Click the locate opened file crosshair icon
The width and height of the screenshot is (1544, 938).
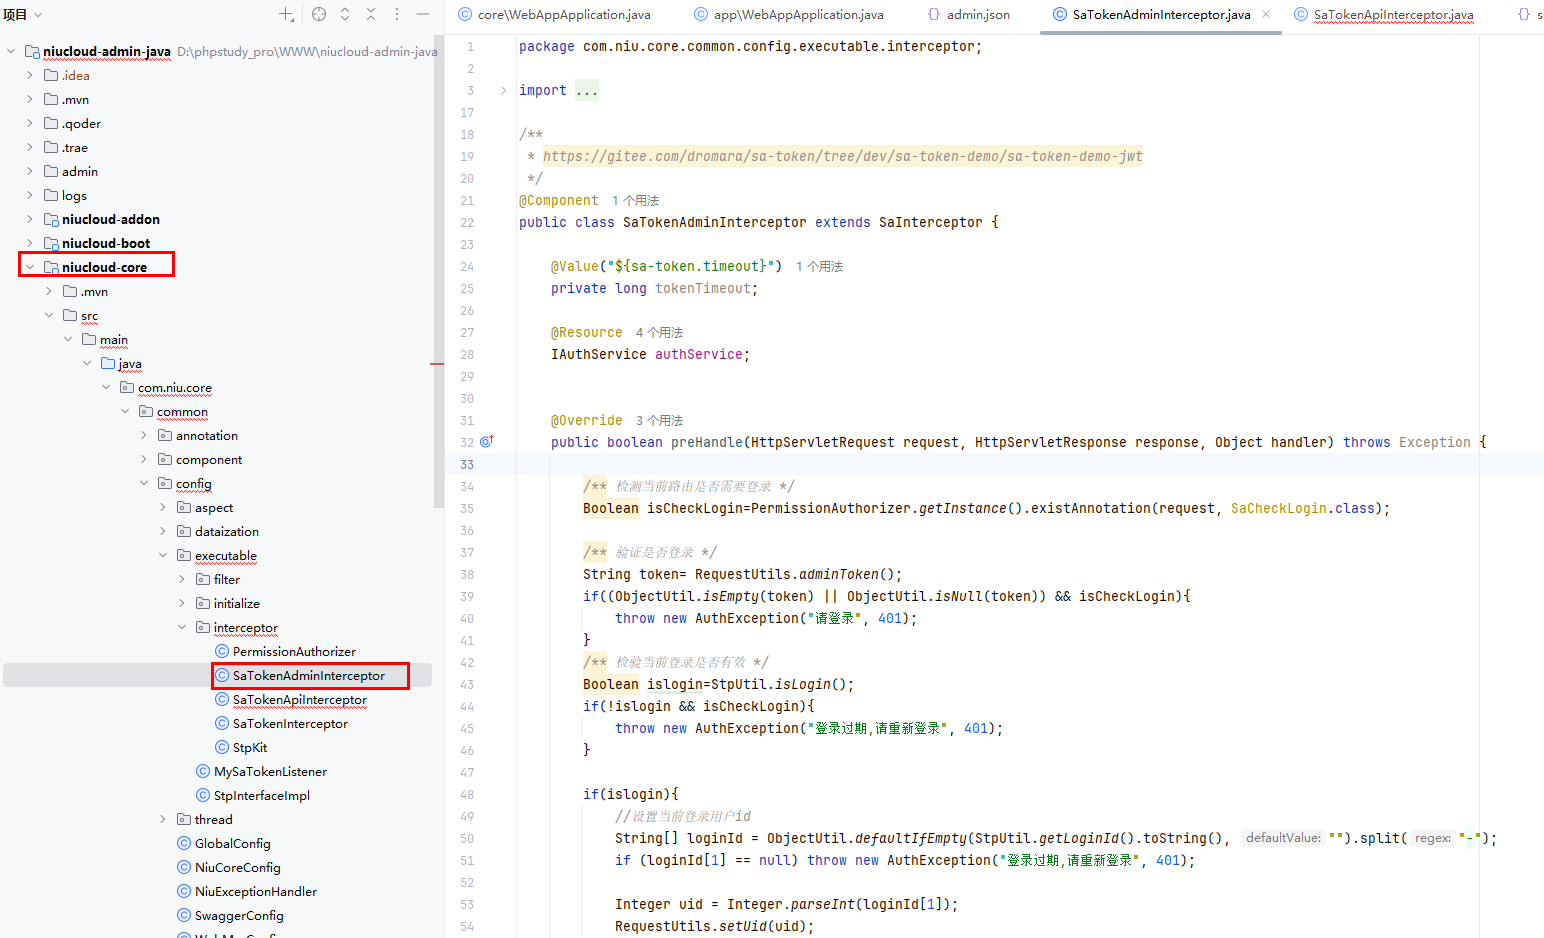[x=319, y=14]
